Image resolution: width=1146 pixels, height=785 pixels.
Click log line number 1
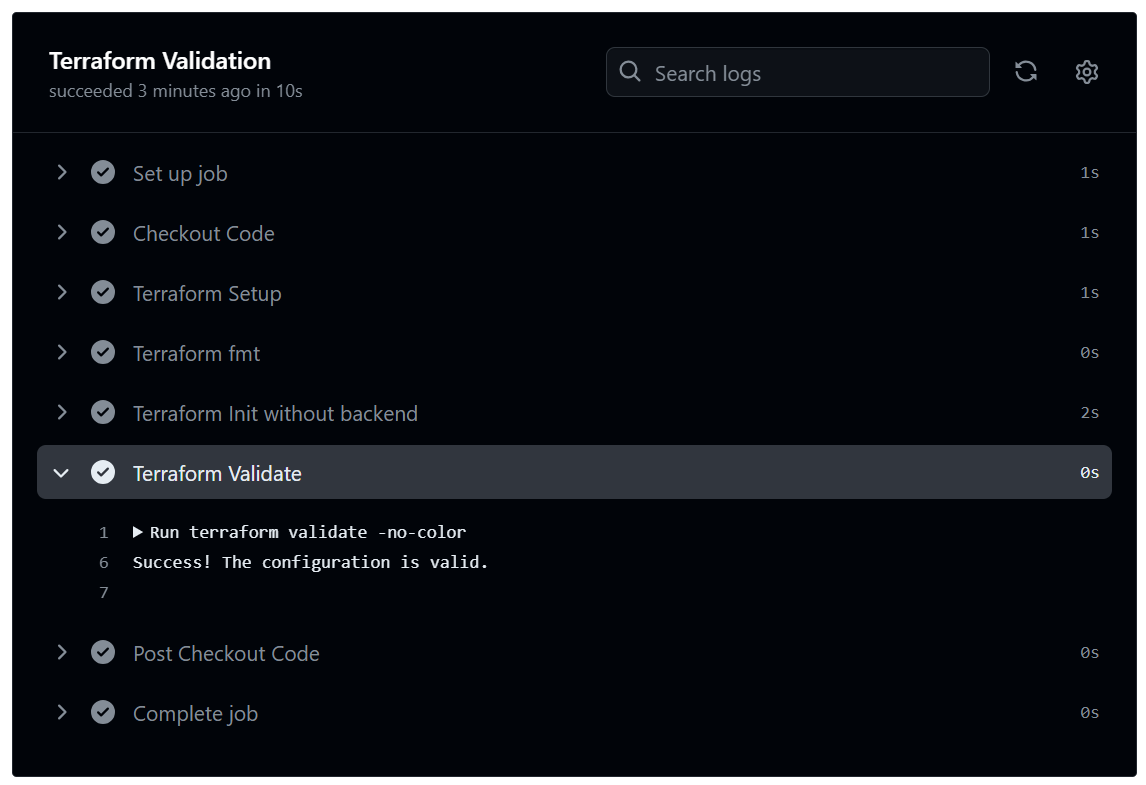[x=104, y=532]
